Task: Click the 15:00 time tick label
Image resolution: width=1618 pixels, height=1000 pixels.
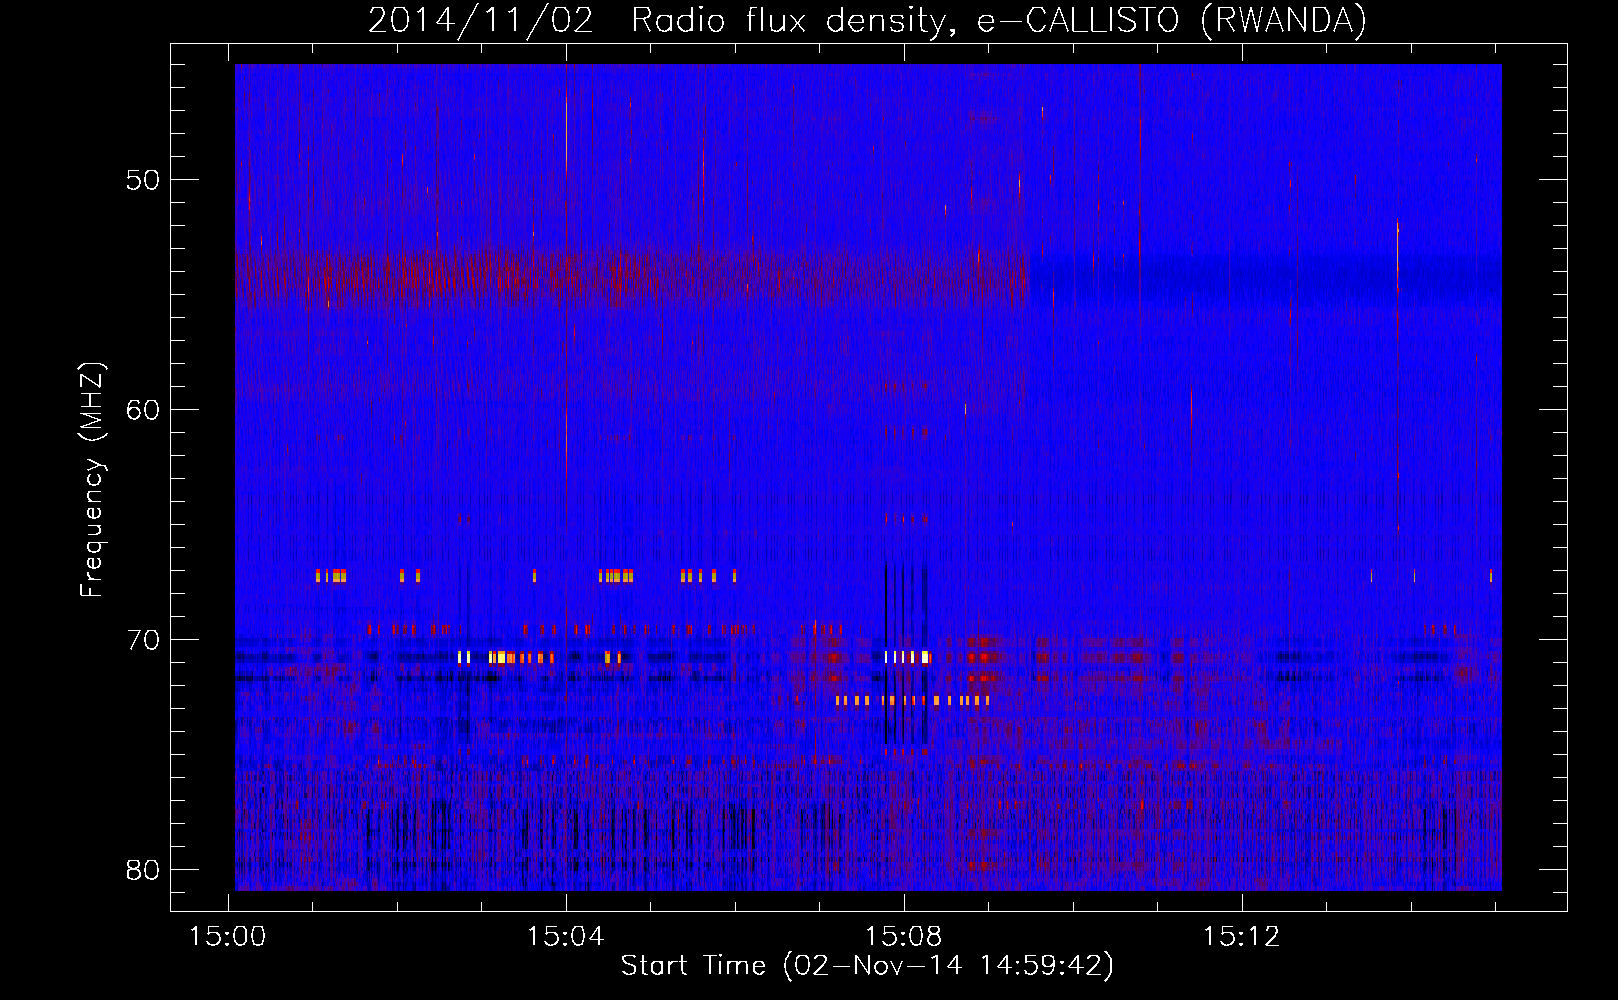Action: [228, 937]
